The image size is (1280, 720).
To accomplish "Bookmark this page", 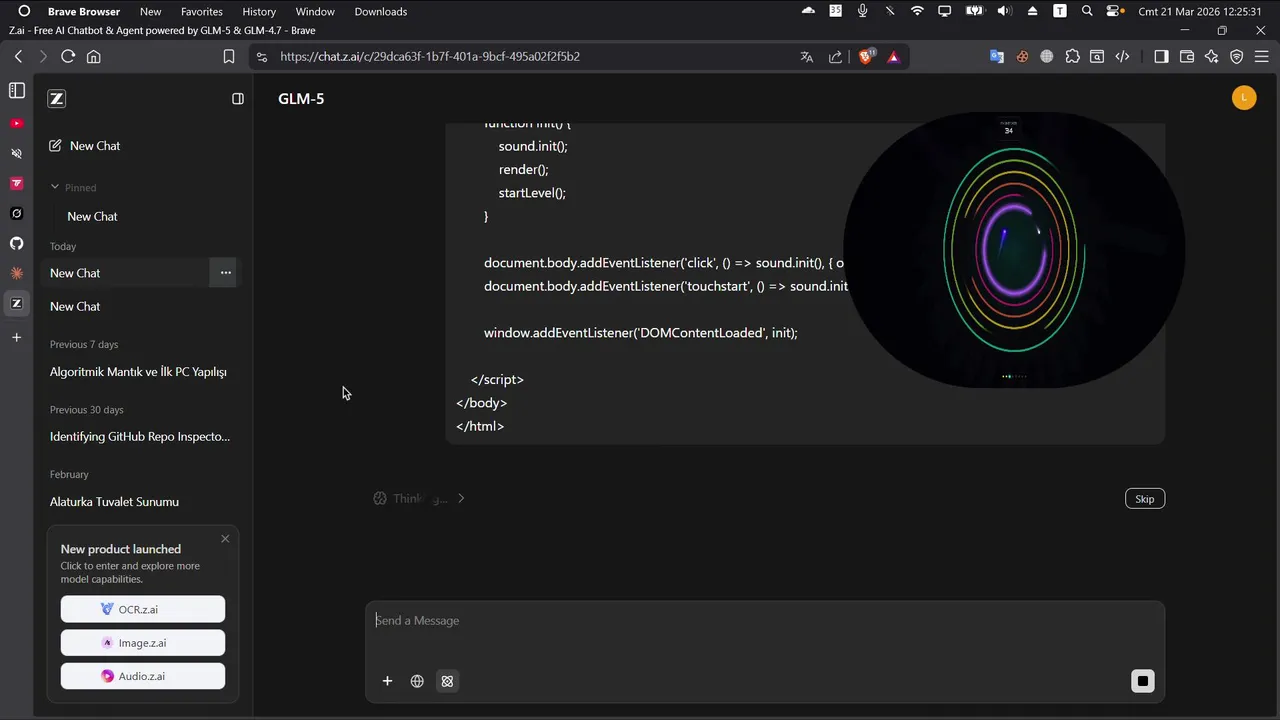I will (x=229, y=57).
